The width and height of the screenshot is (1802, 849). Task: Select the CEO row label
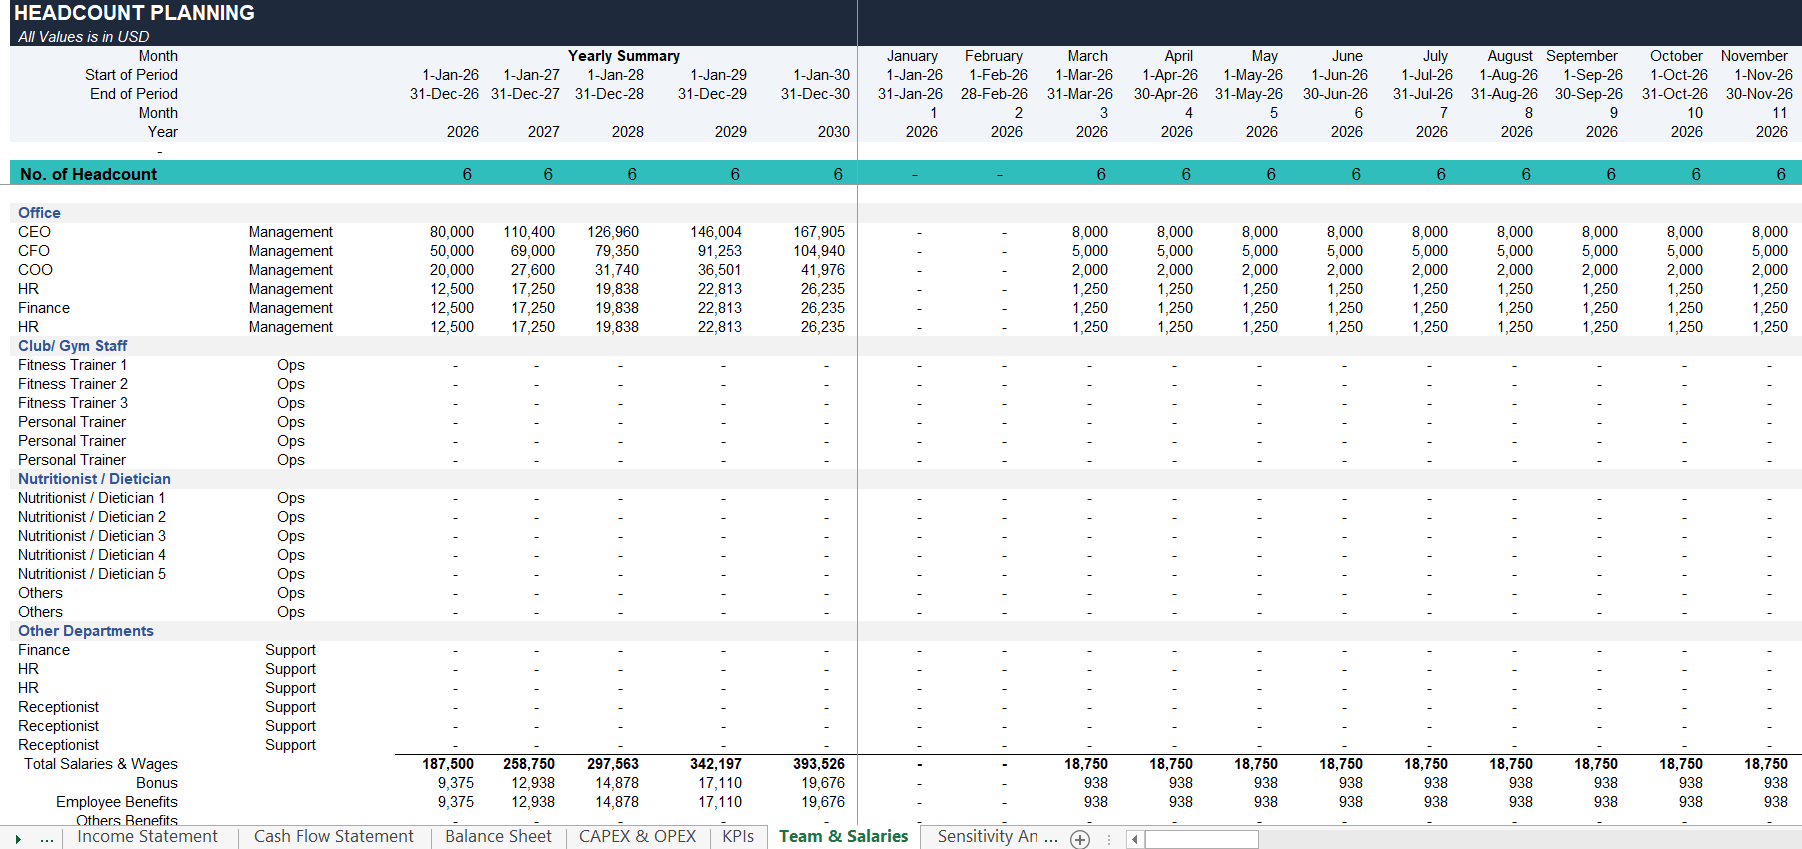(x=34, y=232)
